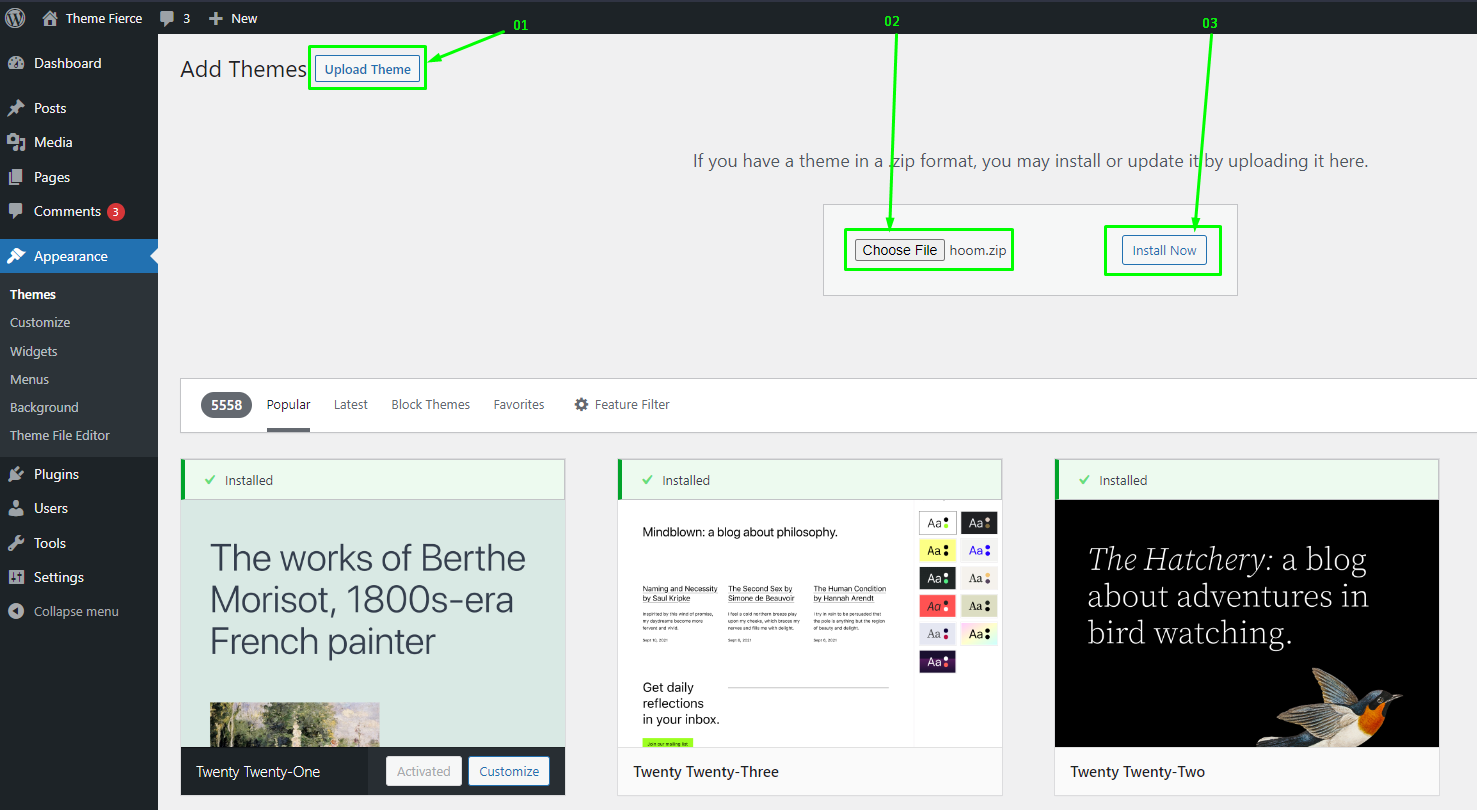Click the Posts pushpin icon
The height and width of the screenshot is (810, 1477).
click(x=16, y=108)
